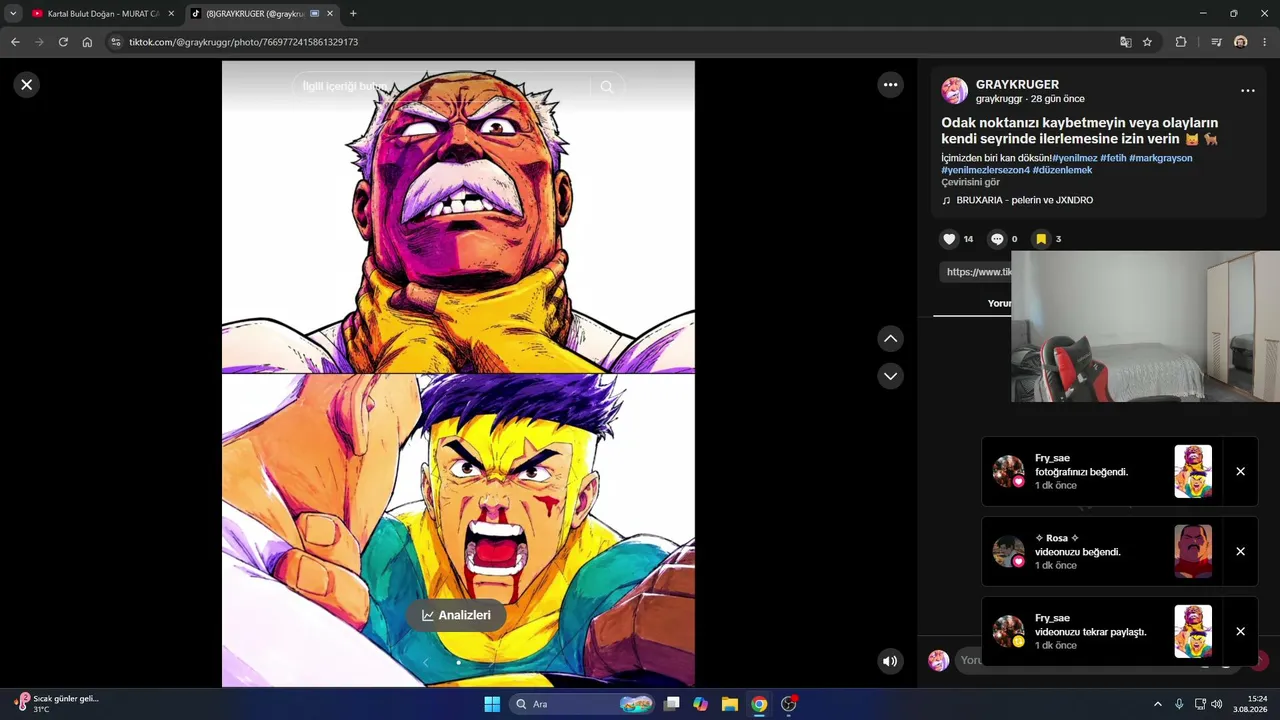Translate this page via address bar icon
The width and height of the screenshot is (1280, 720).
pos(1126,42)
